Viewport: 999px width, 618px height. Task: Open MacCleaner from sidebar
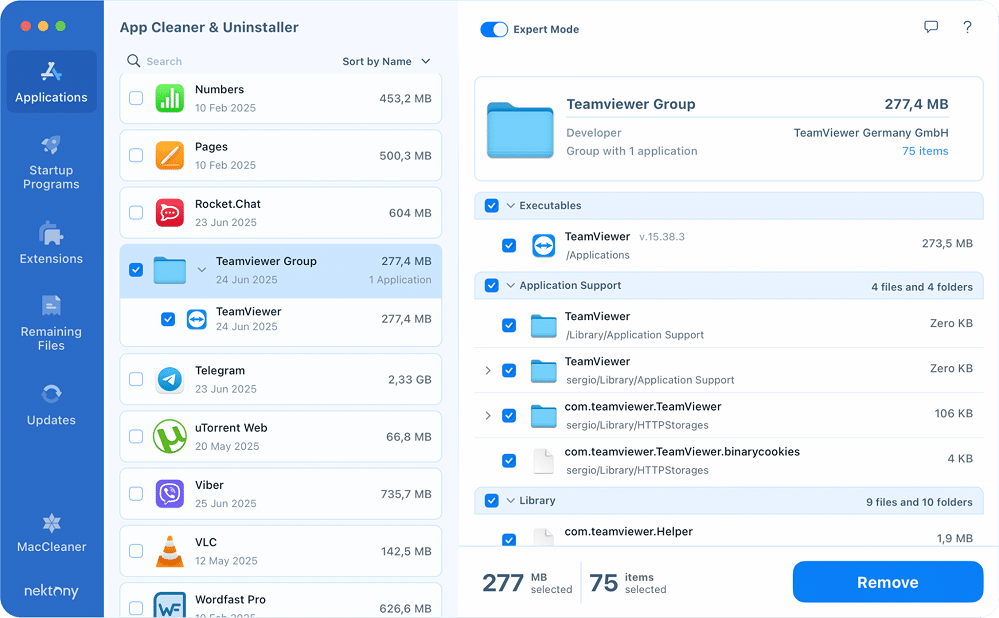[x=52, y=533]
